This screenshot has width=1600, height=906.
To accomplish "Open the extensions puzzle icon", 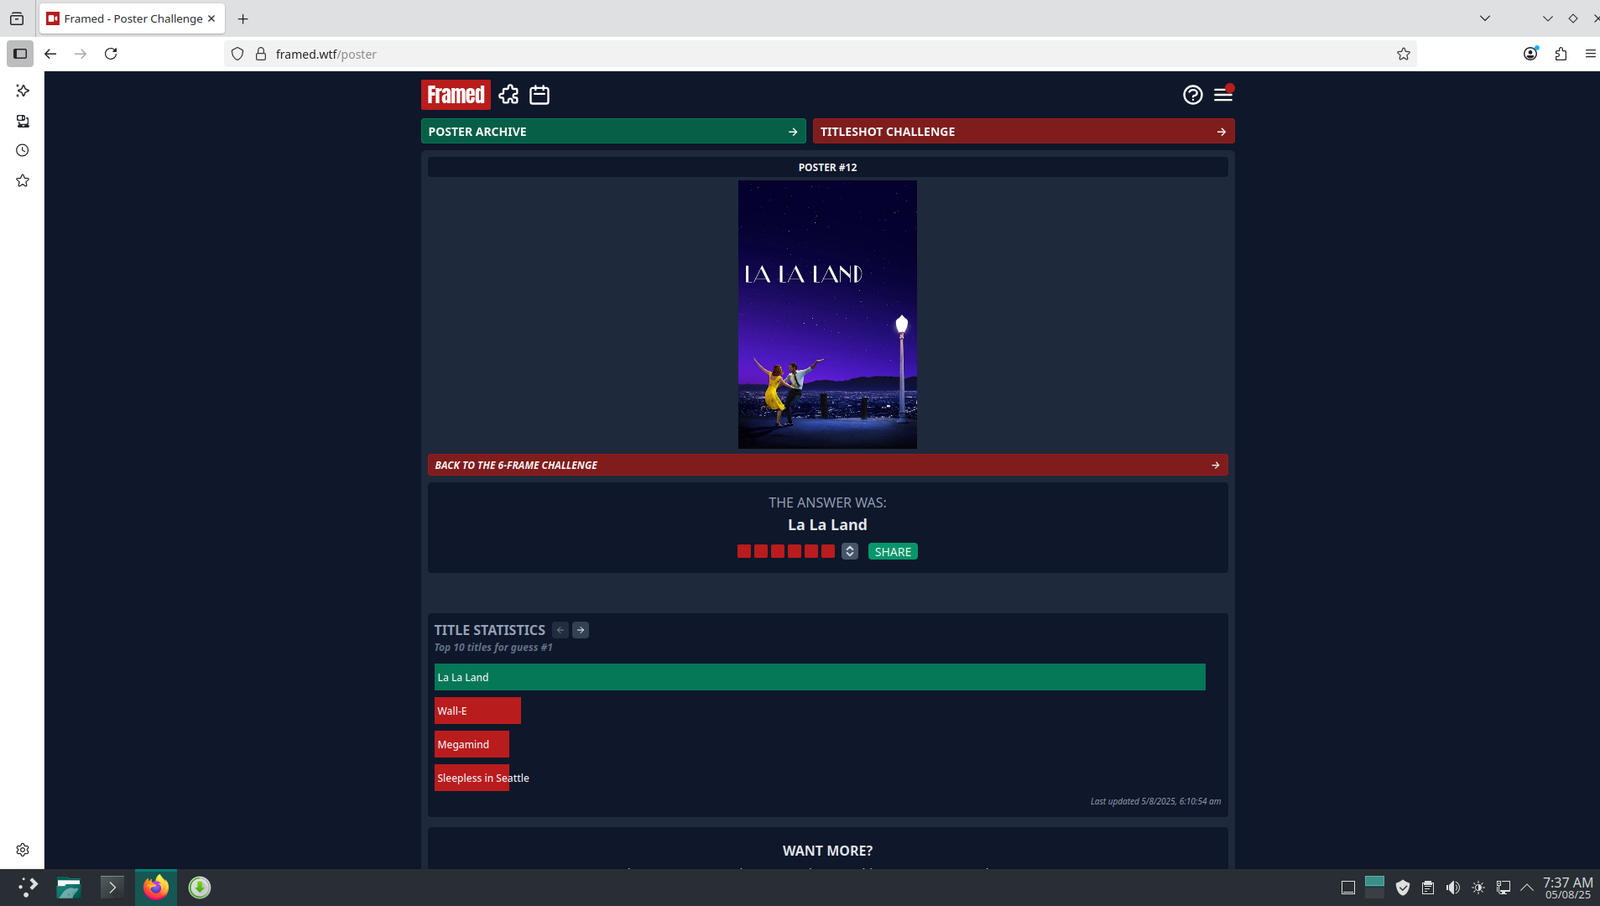I will pos(1561,54).
